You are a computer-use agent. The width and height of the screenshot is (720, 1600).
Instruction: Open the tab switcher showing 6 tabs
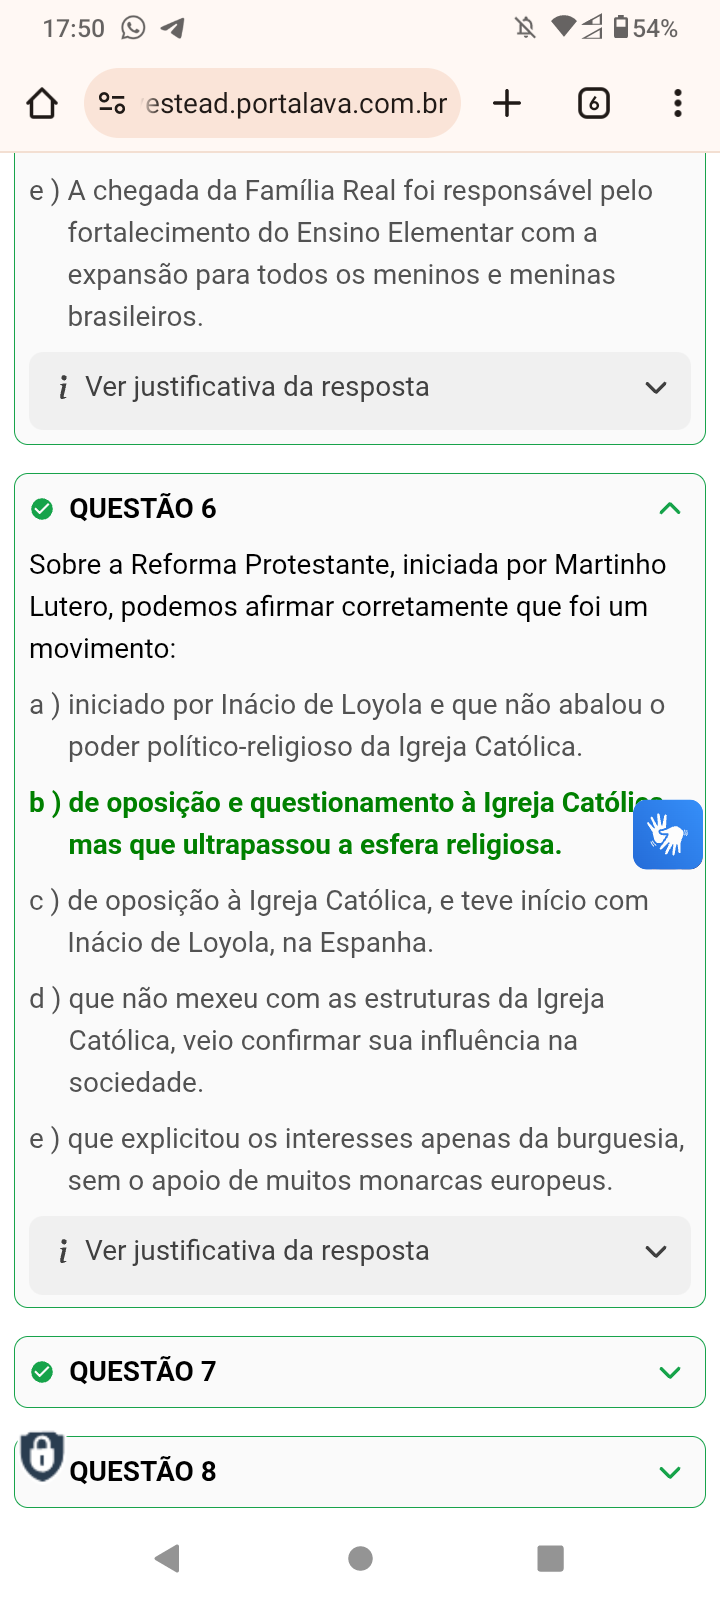pyautogui.click(x=593, y=103)
